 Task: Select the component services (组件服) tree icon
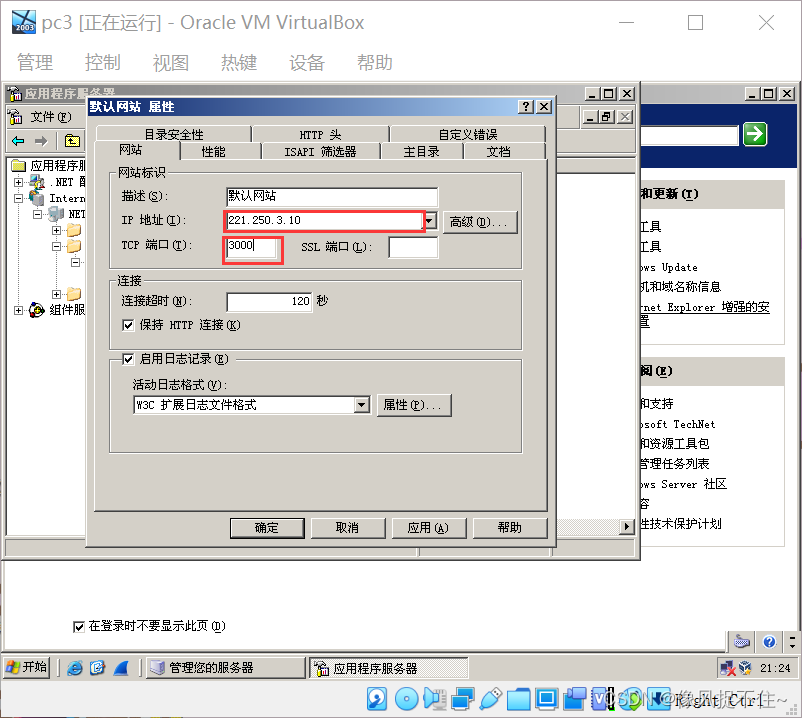click(37, 310)
